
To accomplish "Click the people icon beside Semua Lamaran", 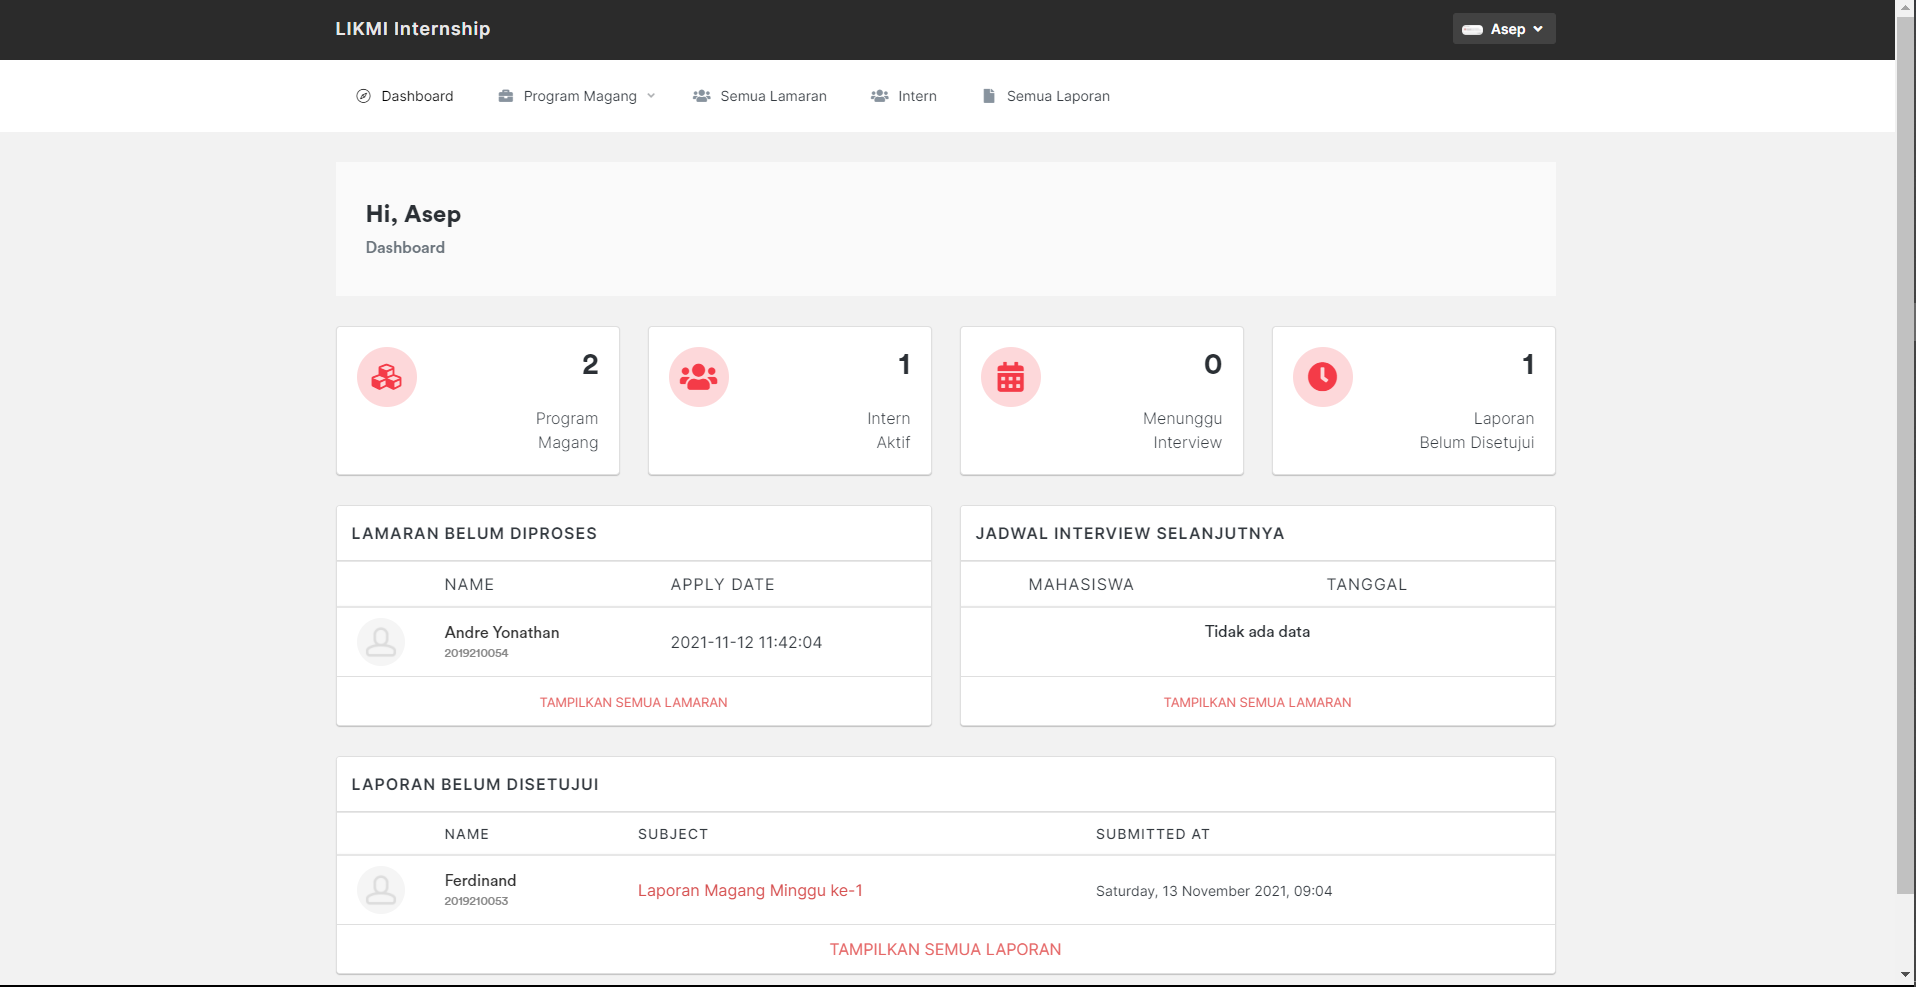I will 701,96.
